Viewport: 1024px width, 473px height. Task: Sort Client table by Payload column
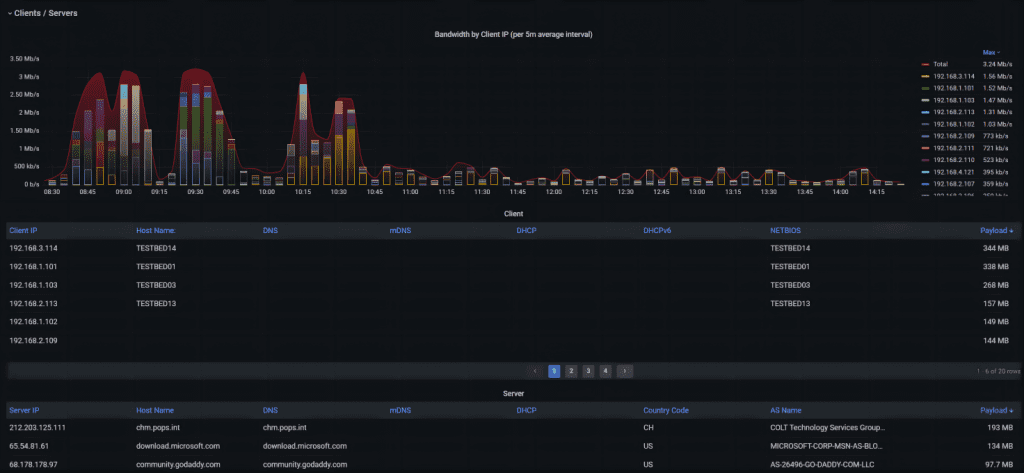click(x=994, y=230)
